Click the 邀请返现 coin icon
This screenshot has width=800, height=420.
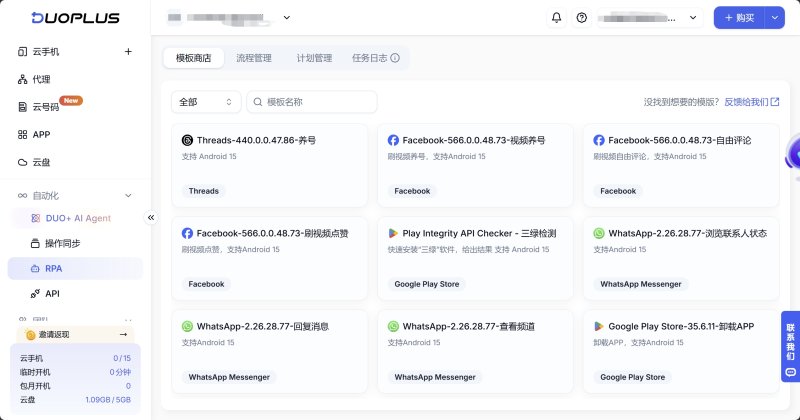click(31, 335)
